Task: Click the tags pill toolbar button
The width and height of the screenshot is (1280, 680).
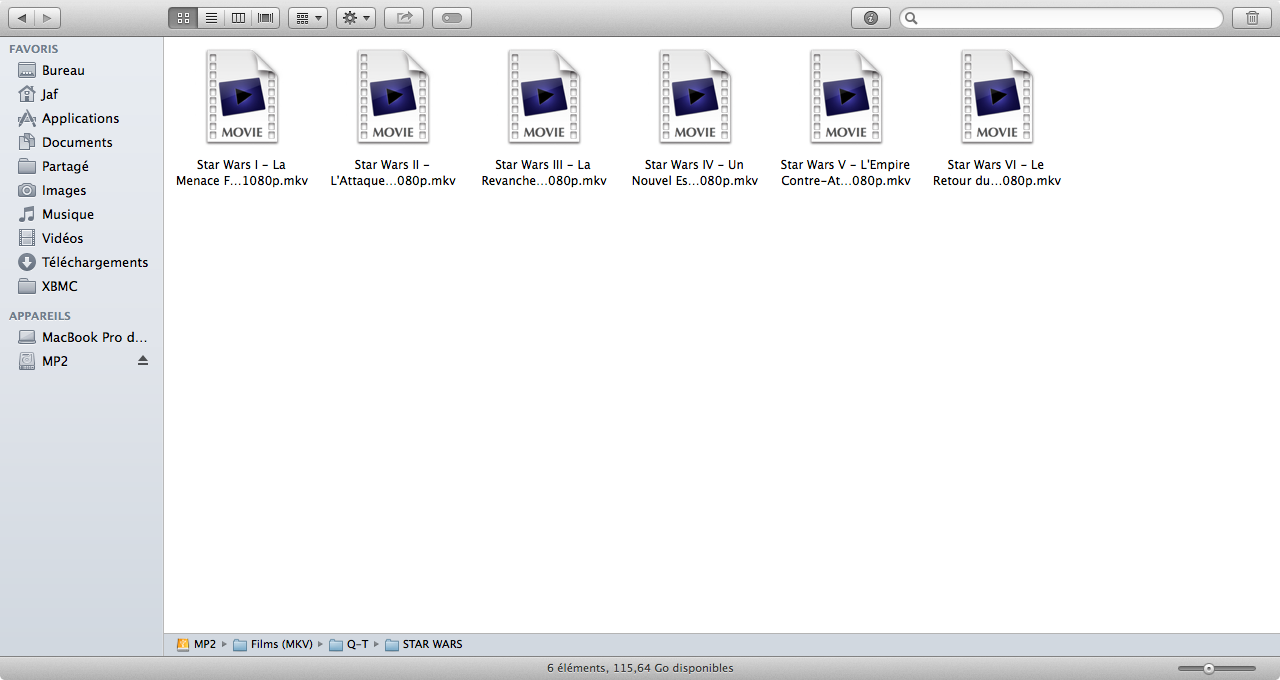Action: [x=452, y=18]
